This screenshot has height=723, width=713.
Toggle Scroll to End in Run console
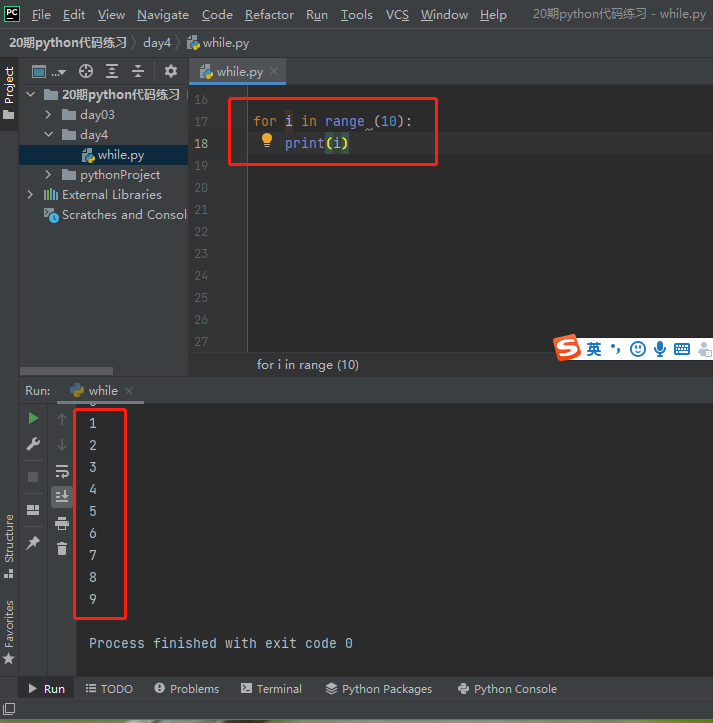pyautogui.click(x=62, y=497)
